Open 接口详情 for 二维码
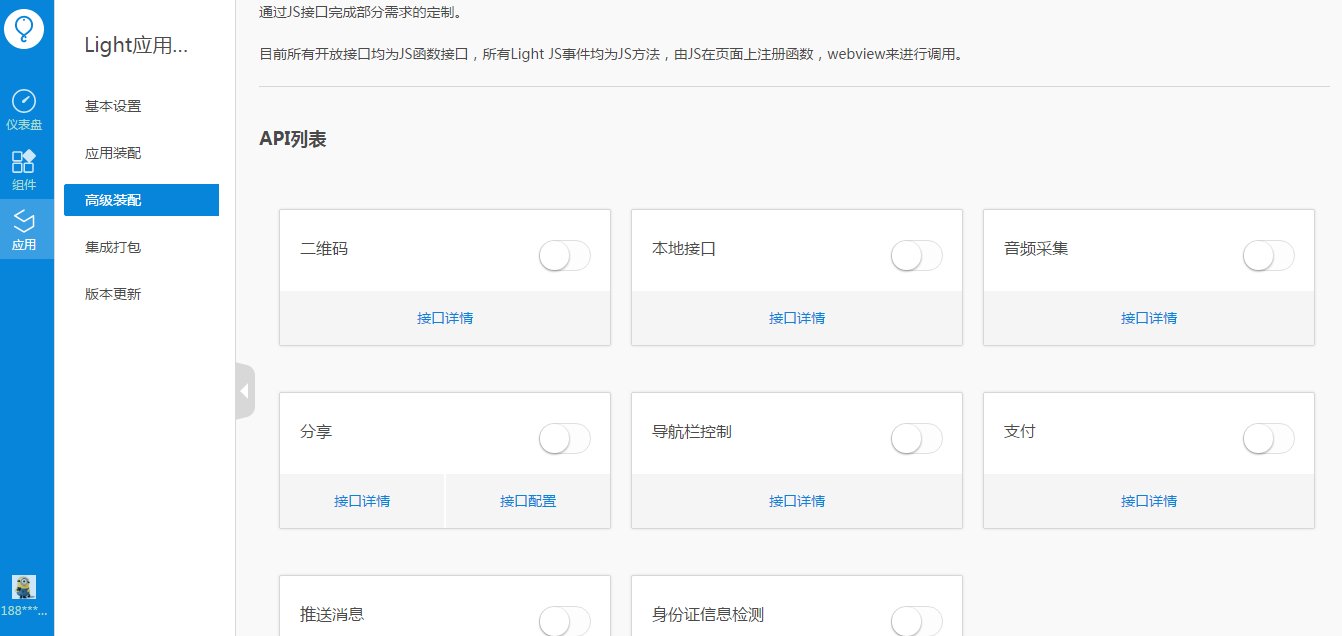 point(445,318)
